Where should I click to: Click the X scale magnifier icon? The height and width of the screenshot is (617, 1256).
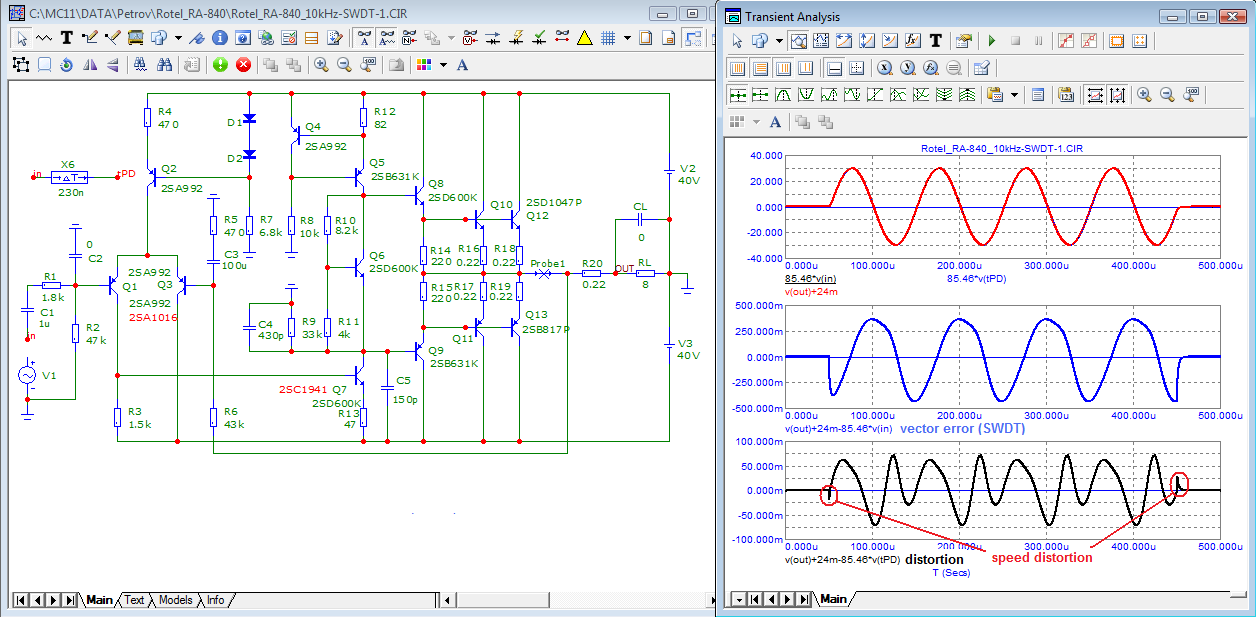(885, 68)
